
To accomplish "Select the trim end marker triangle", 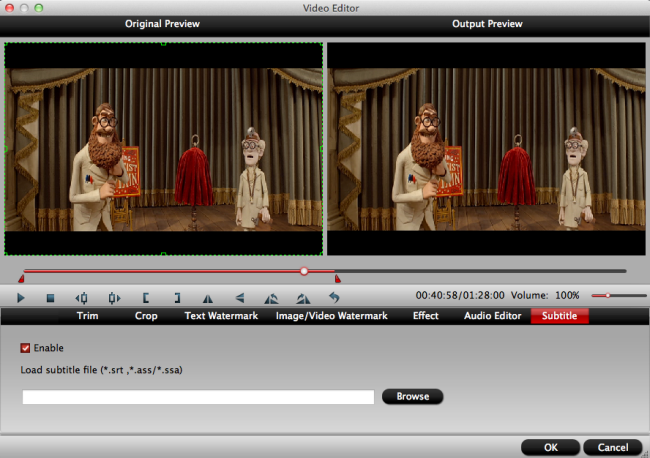I will 338,279.
